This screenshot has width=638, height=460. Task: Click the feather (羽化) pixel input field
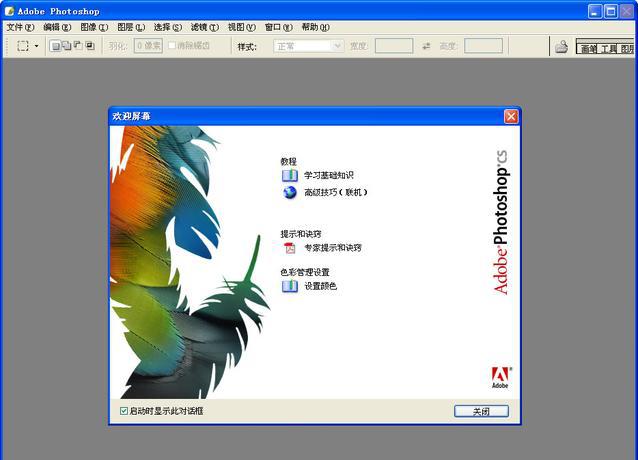pos(149,46)
